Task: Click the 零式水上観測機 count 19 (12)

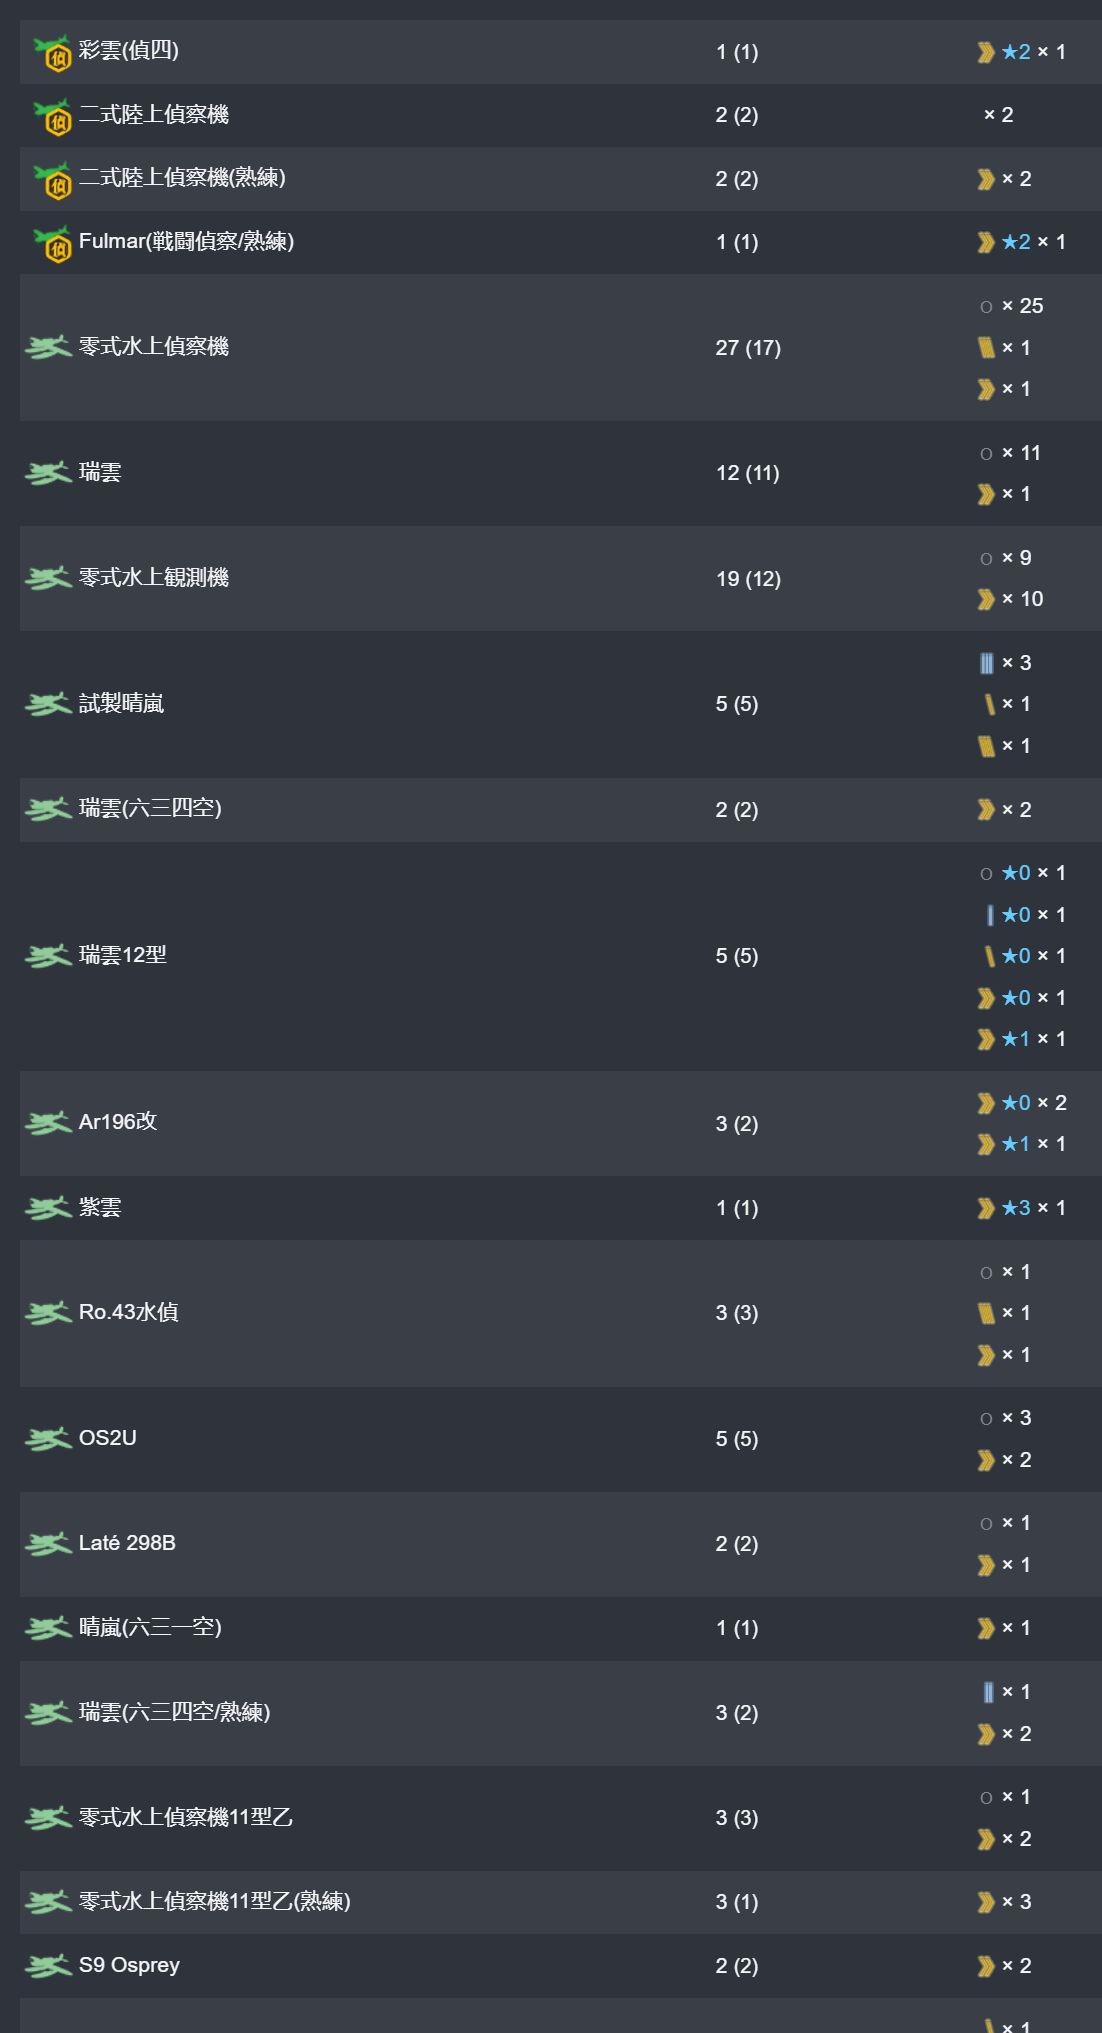Action: (748, 579)
